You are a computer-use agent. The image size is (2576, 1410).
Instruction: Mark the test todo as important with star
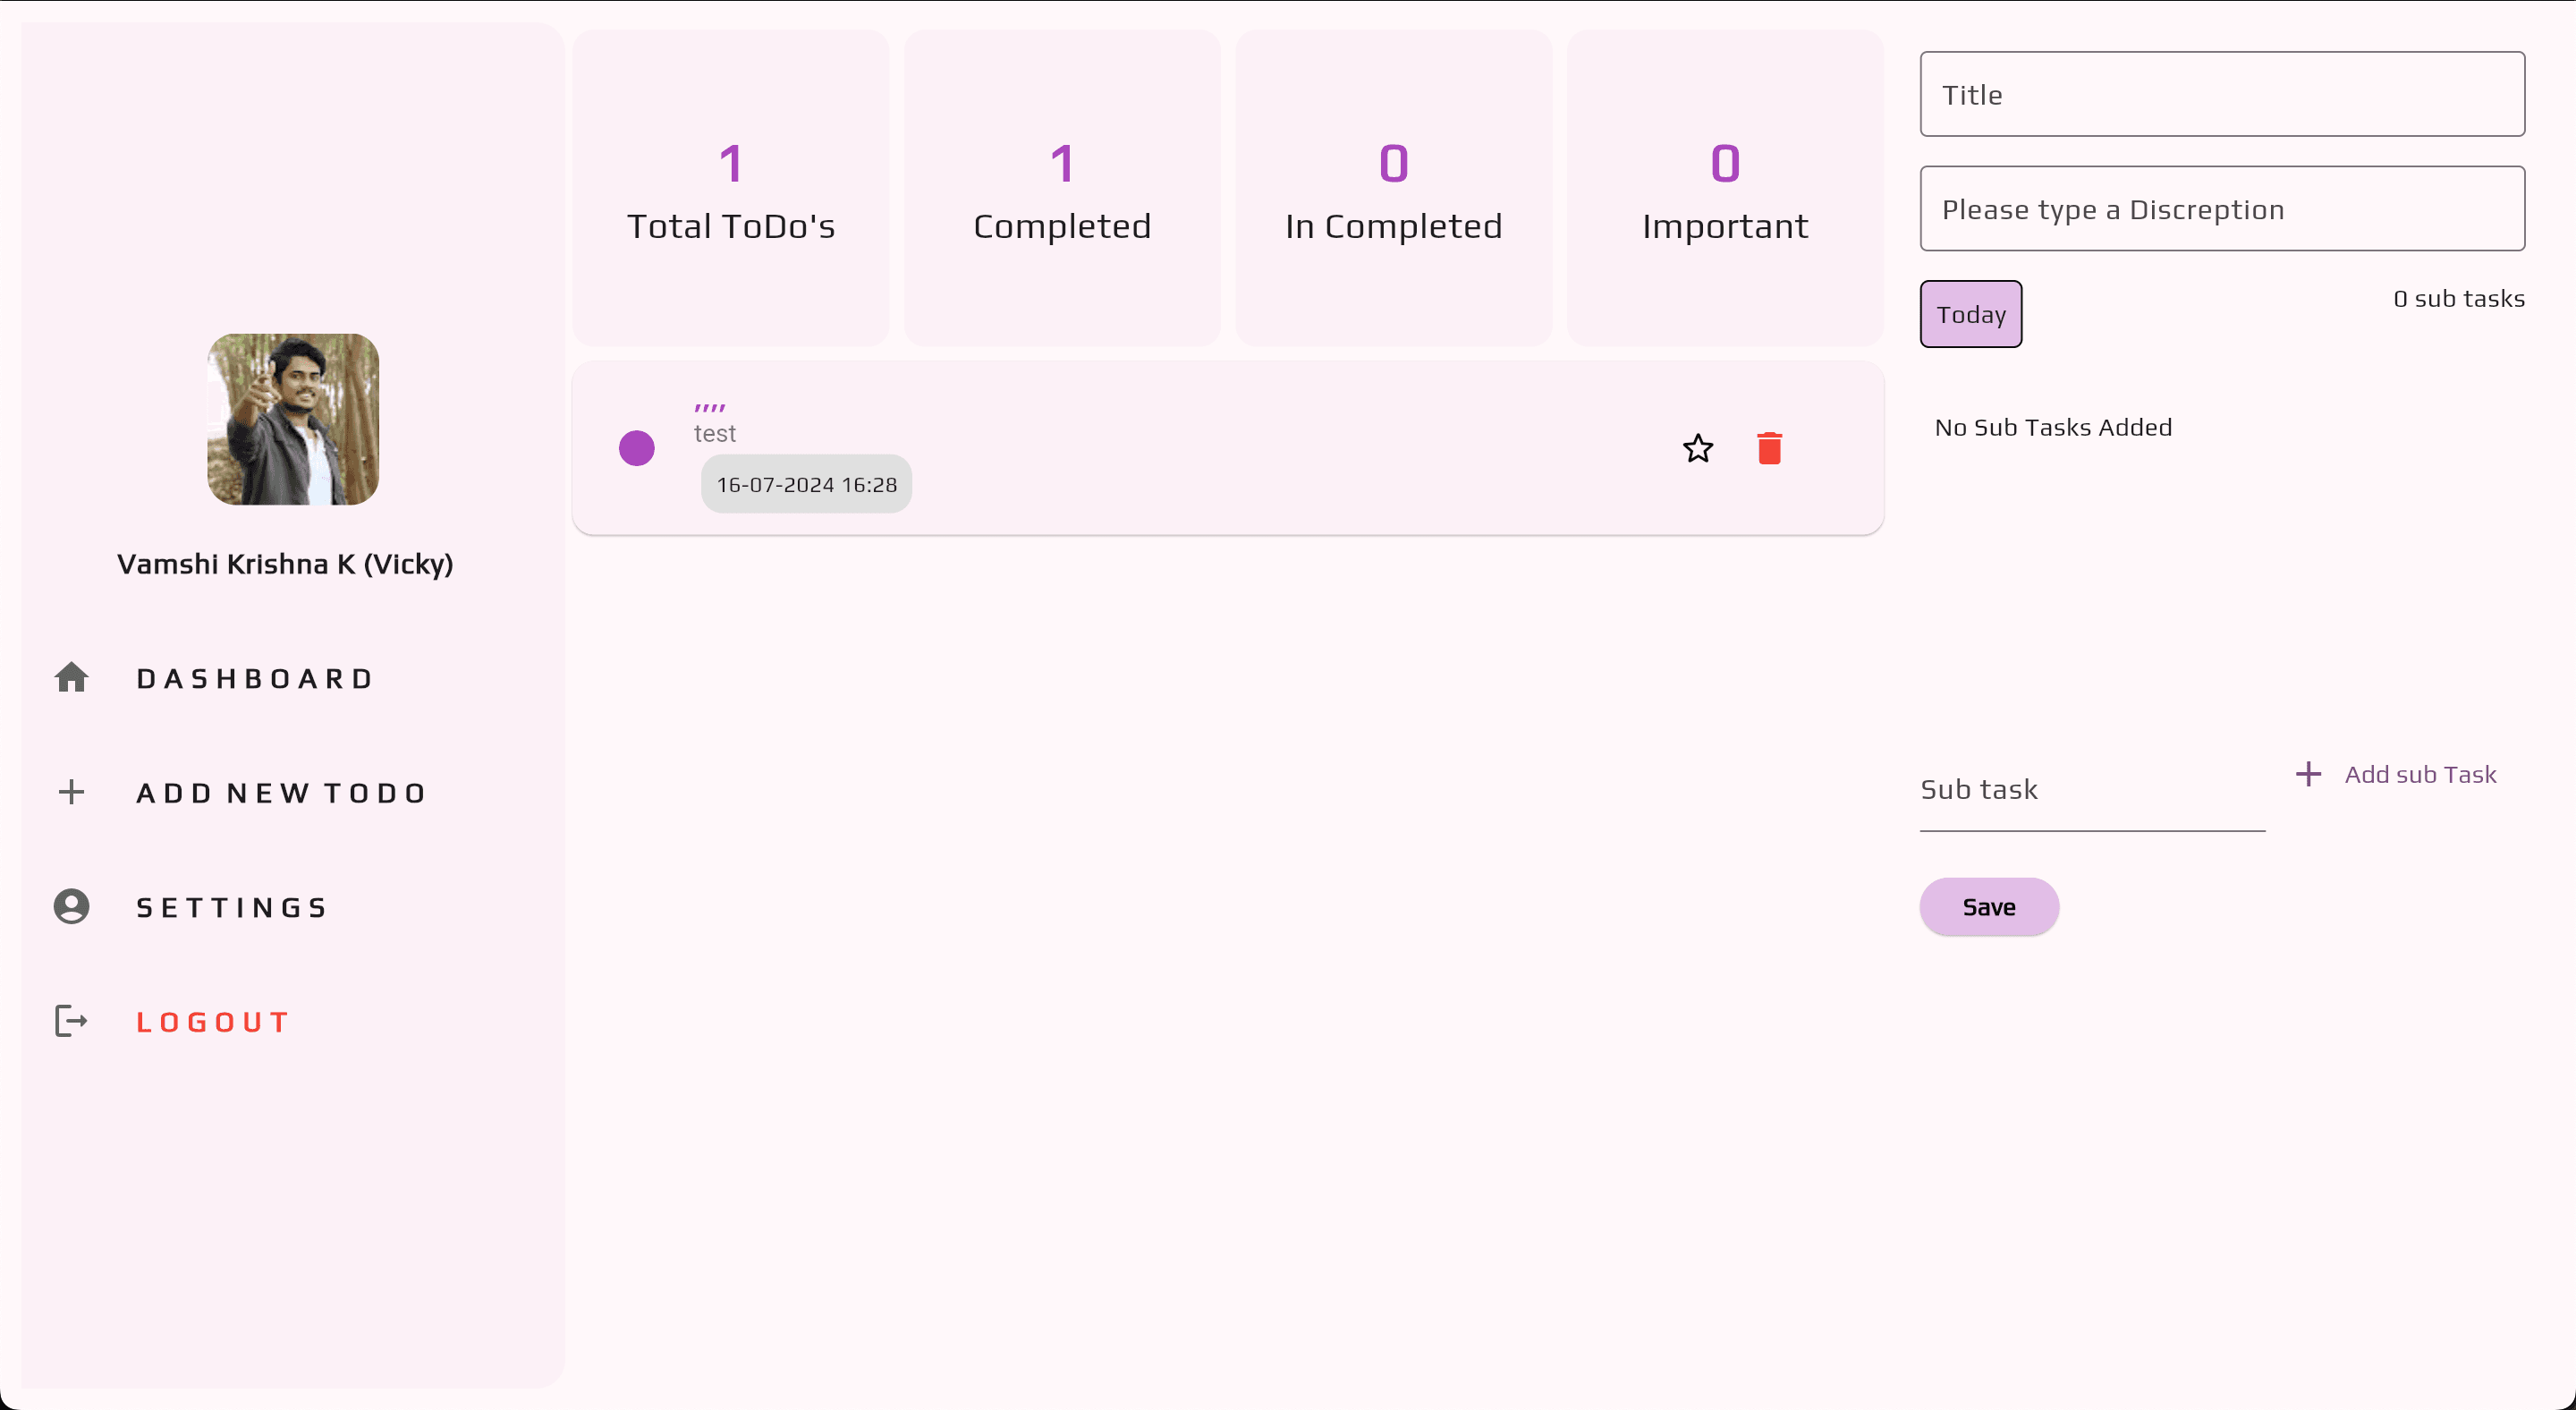click(1697, 448)
